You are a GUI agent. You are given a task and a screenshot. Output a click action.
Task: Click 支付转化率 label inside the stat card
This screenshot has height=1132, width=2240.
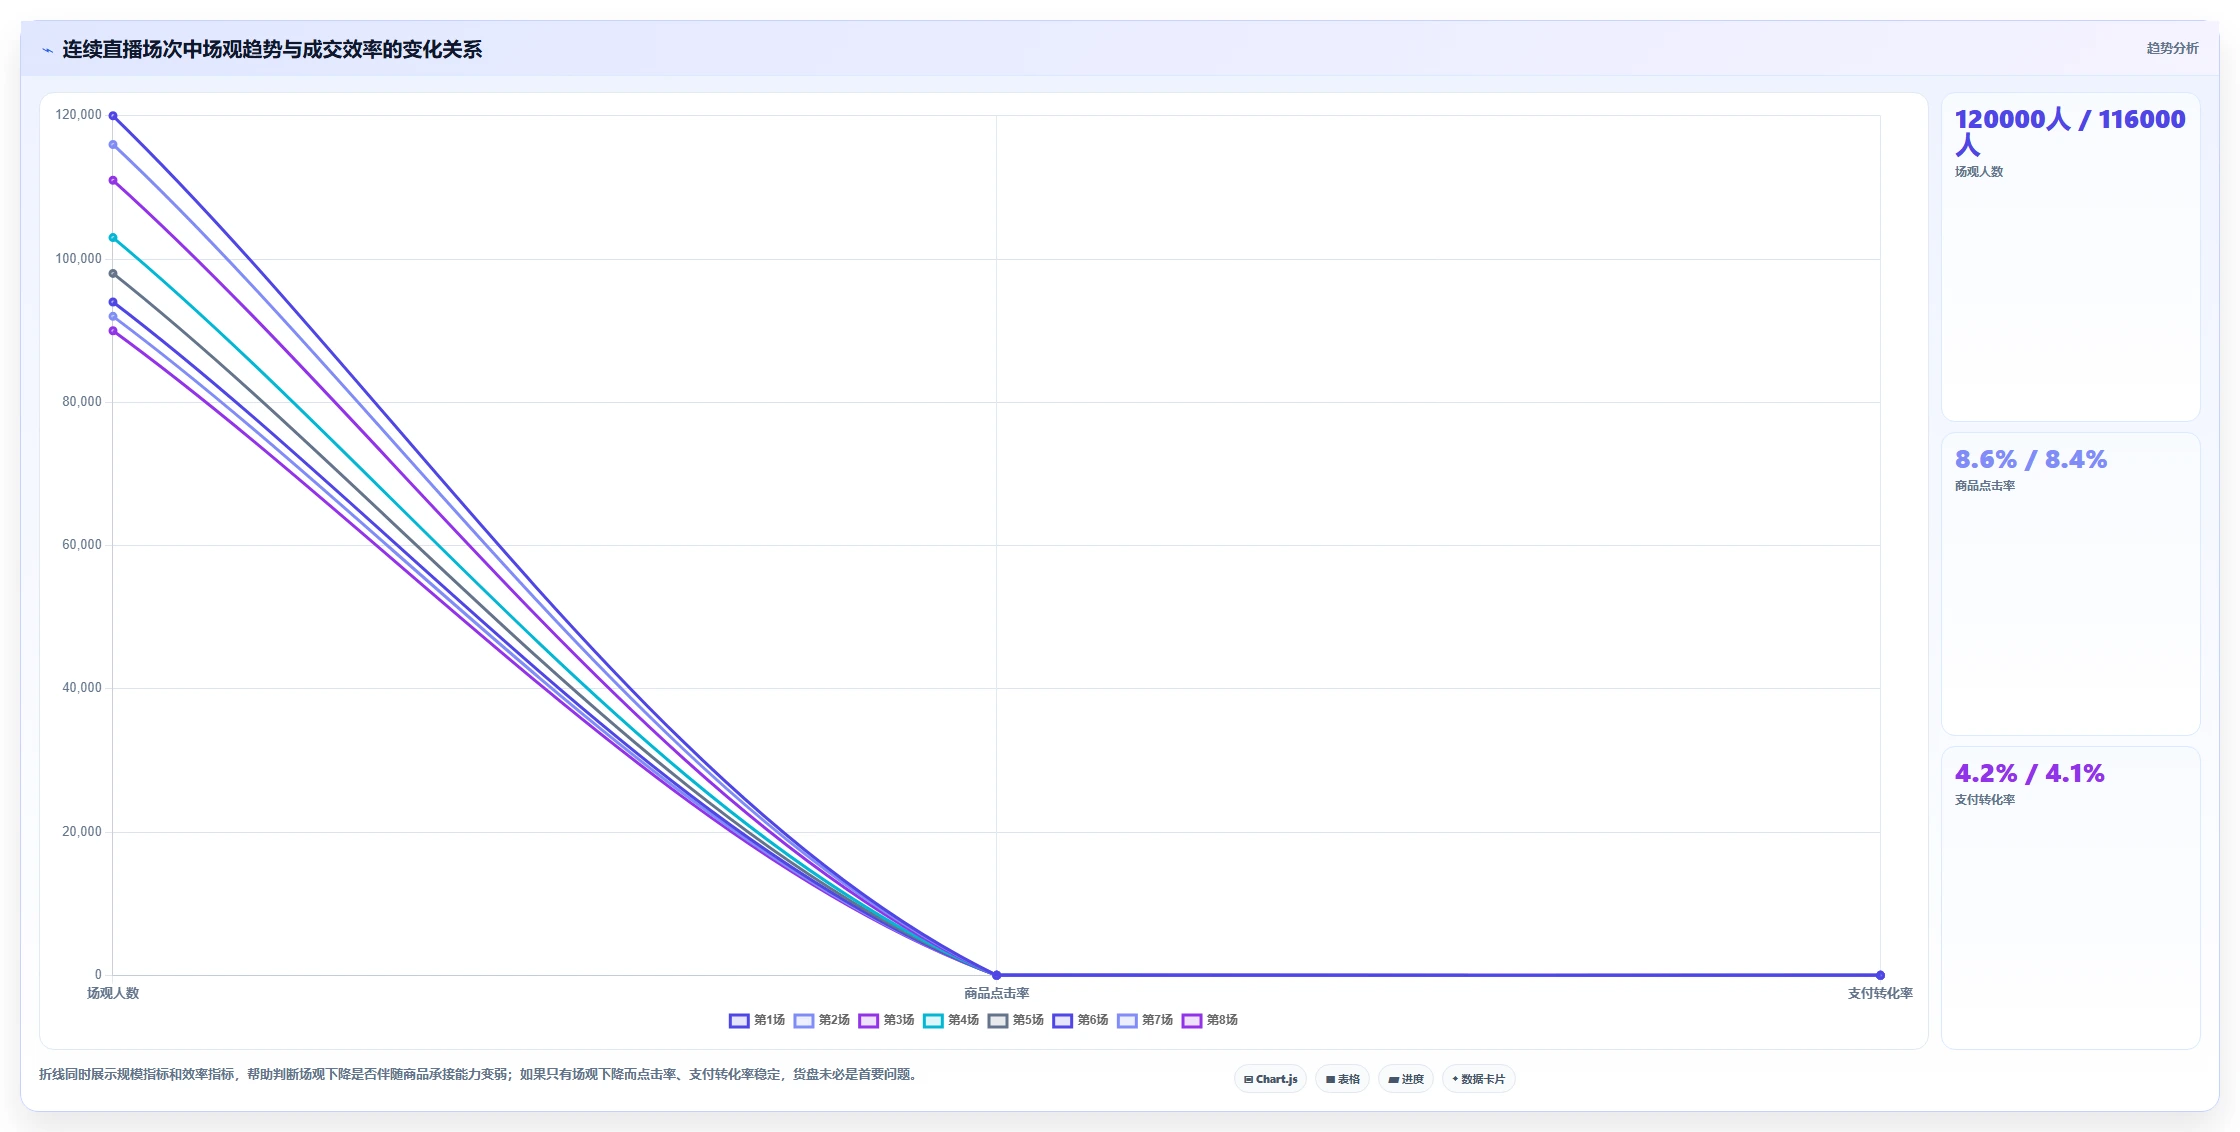(x=1985, y=800)
